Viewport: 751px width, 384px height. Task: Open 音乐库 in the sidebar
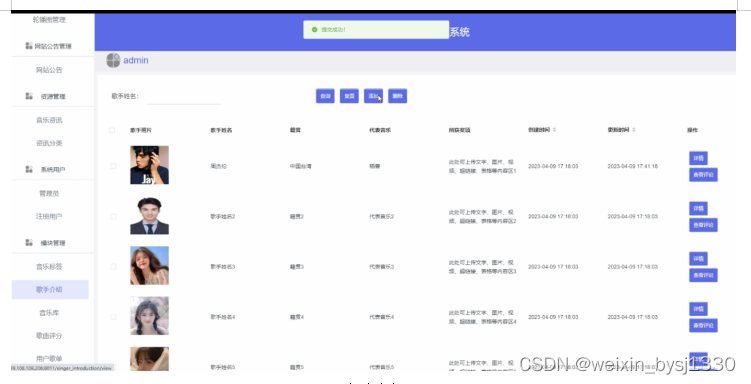tap(49, 313)
